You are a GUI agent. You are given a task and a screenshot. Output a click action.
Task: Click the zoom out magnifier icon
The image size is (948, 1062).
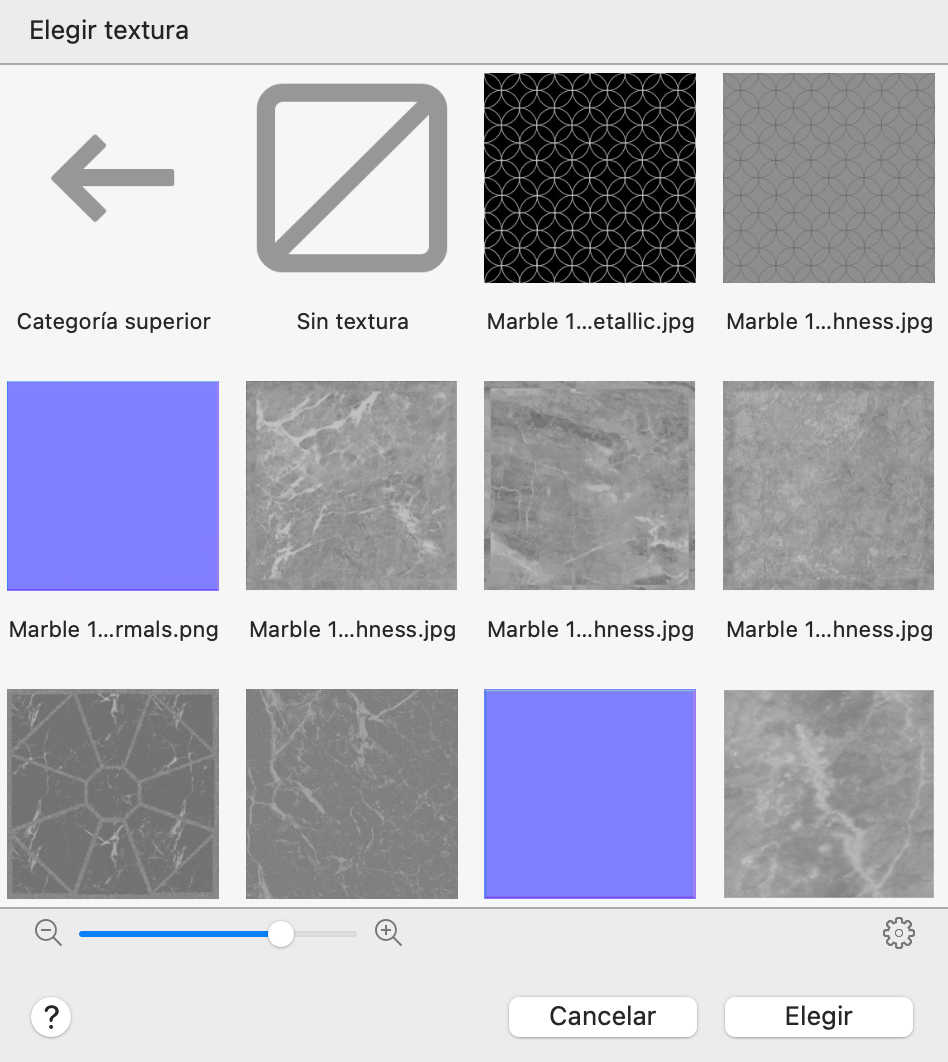[48, 933]
